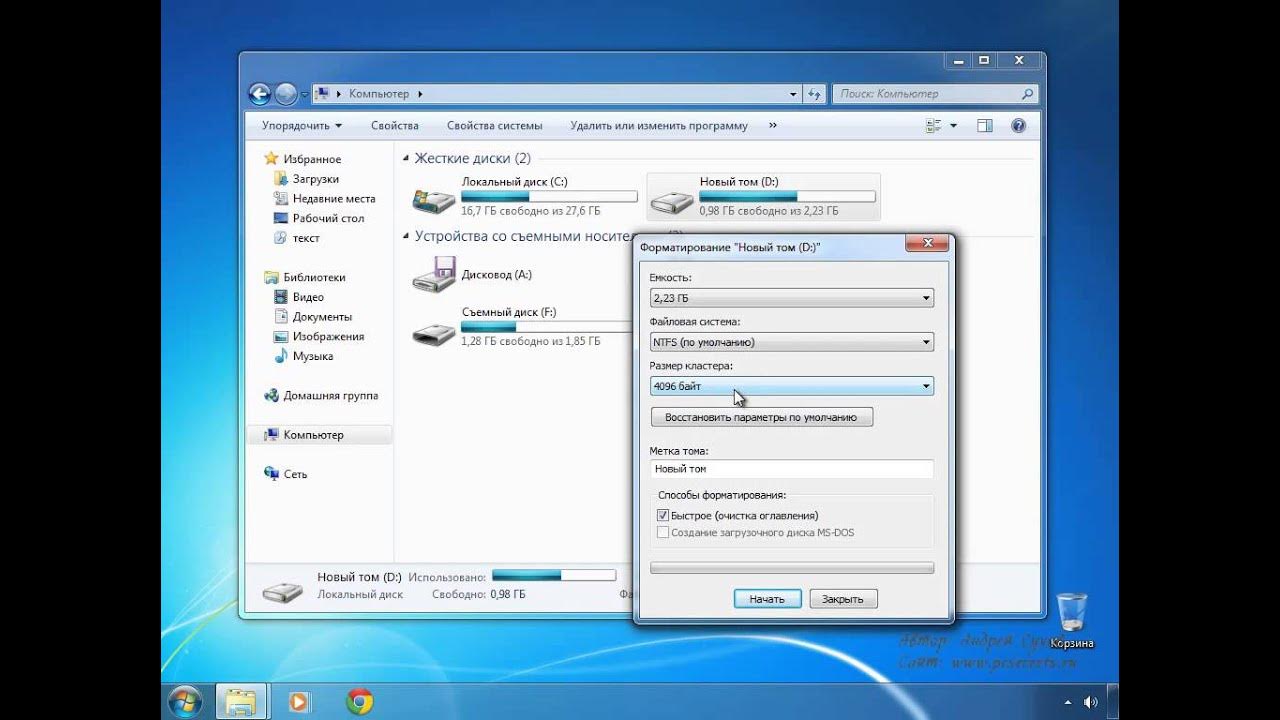The width and height of the screenshot is (1280, 720).
Task: Open Емкость dropdown showing 2,23 ГБ
Action: [792, 298]
